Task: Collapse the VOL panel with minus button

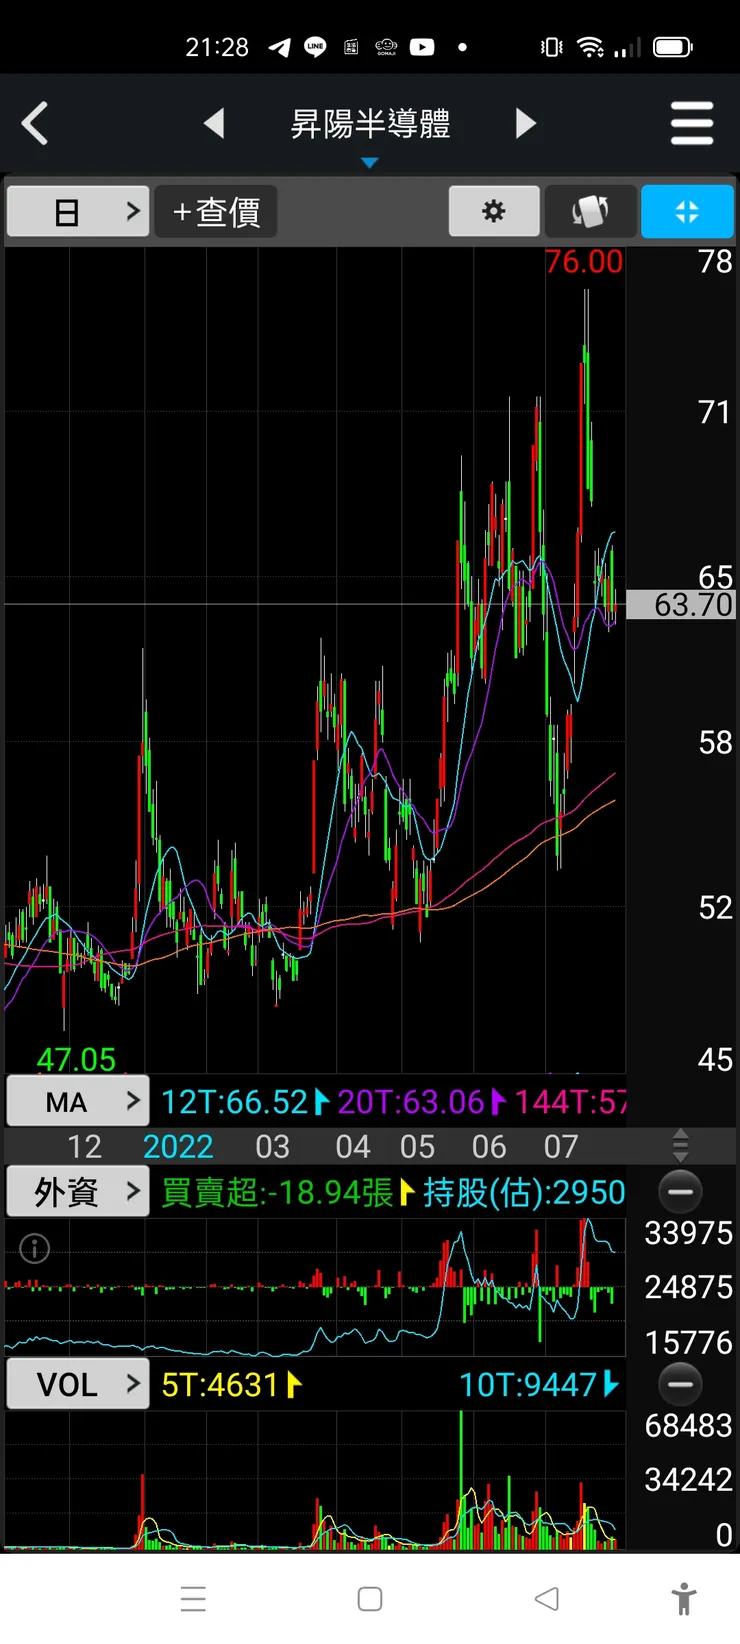Action: tap(681, 1385)
